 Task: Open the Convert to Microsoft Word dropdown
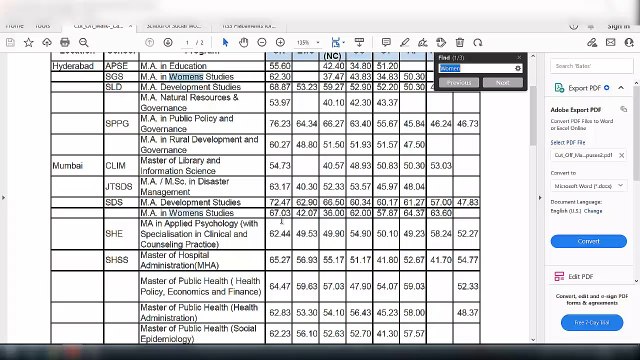[x=588, y=186]
